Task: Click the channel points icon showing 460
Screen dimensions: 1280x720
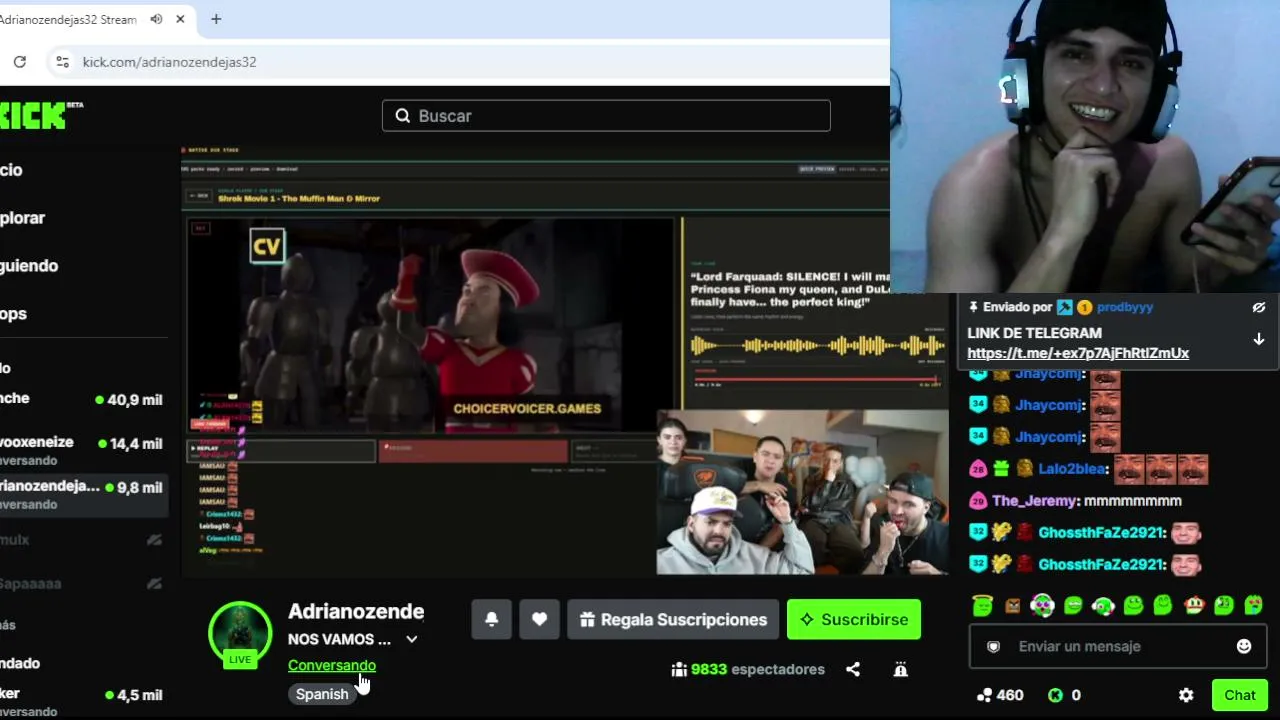Action: [x=984, y=696]
